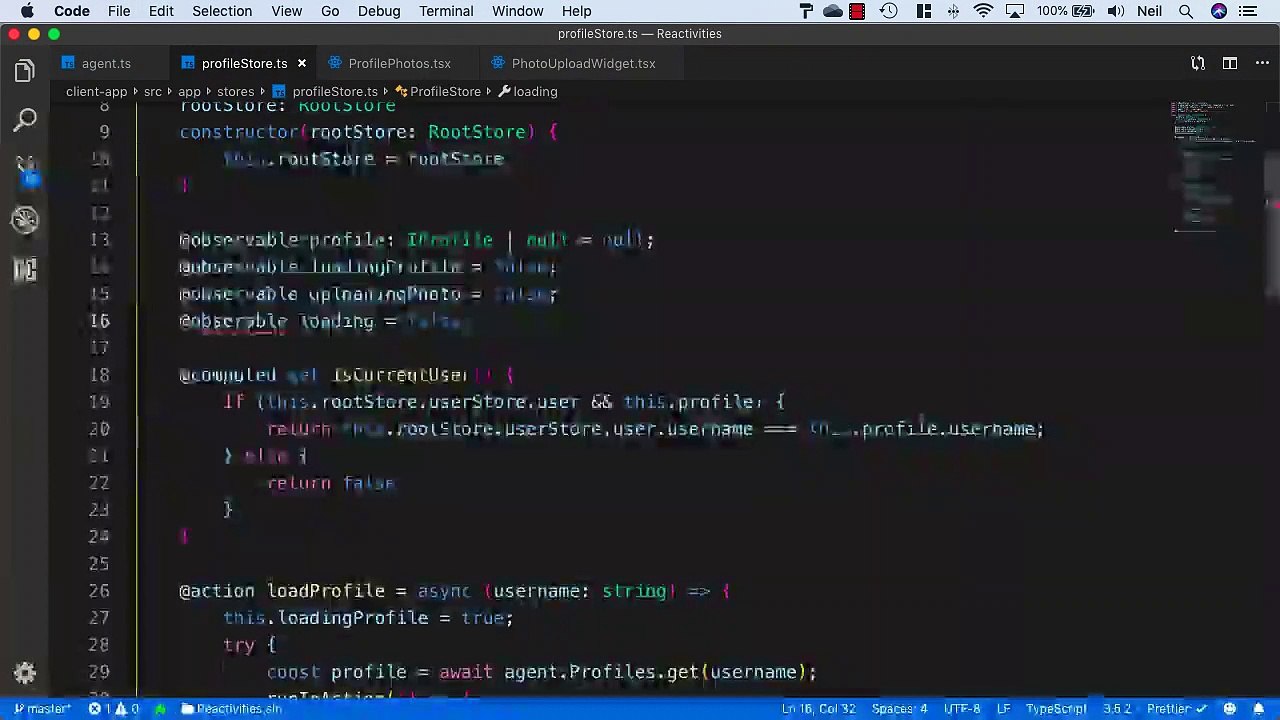This screenshot has width=1280, height=720.
Task: Change the UTF-8 file encoding
Action: tap(962, 709)
